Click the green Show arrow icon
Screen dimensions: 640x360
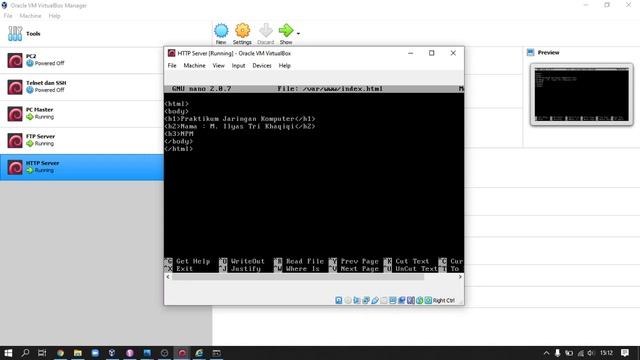coord(286,31)
